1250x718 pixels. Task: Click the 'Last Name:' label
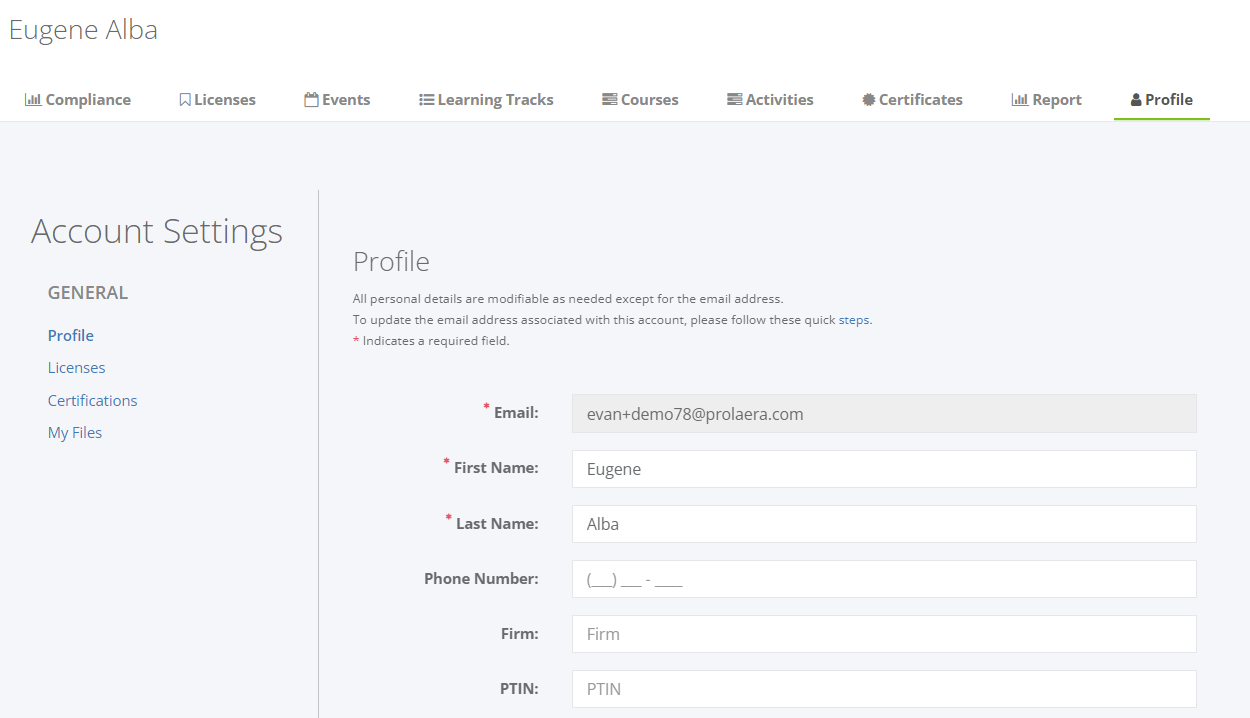(x=497, y=523)
